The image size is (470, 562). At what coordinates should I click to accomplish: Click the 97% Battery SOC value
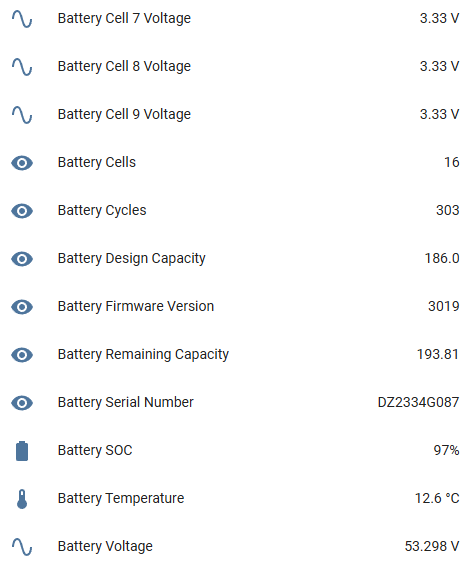(x=446, y=450)
